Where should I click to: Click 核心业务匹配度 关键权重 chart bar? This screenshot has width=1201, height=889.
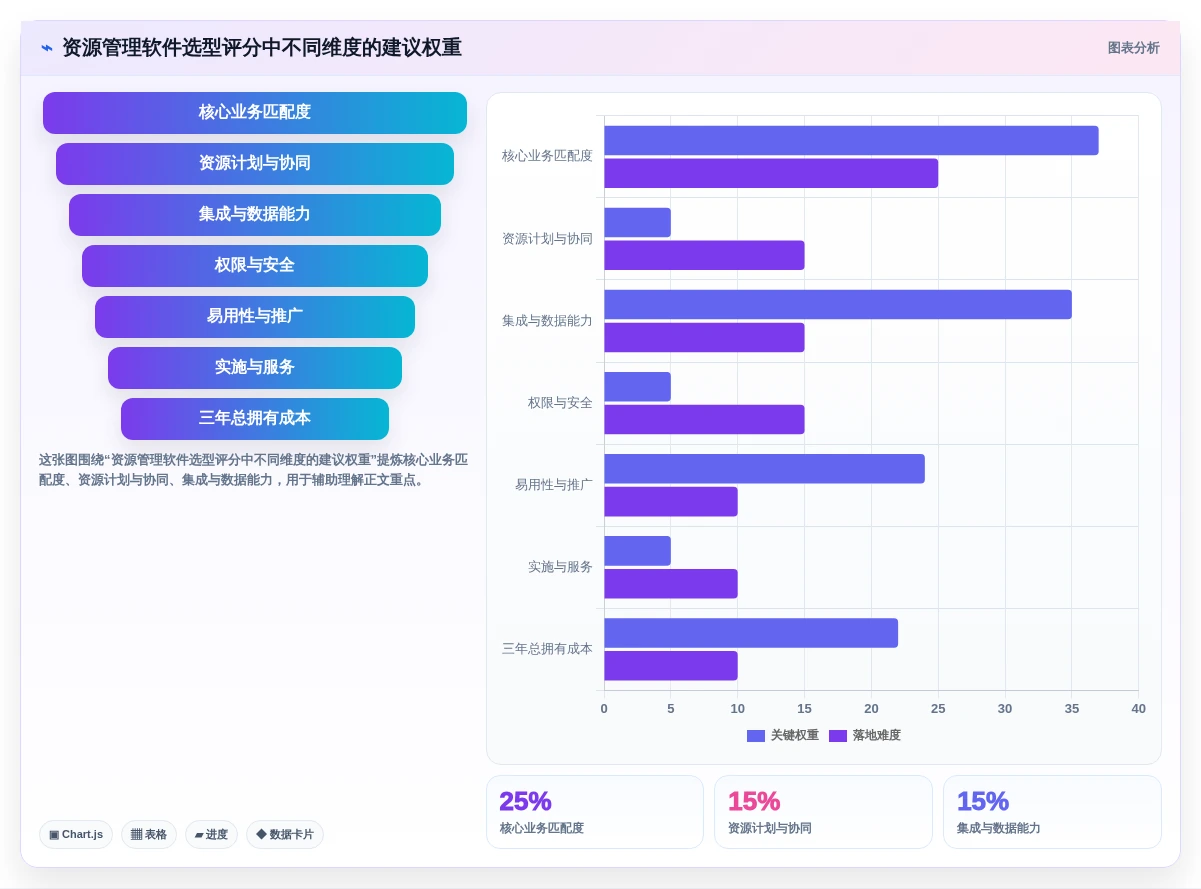(851, 140)
